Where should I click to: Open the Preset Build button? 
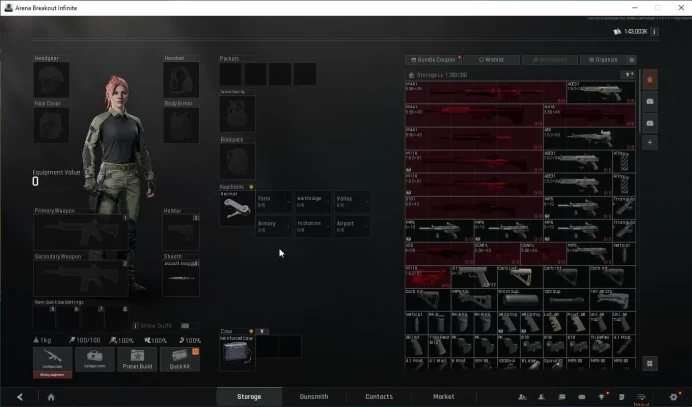pyautogui.click(x=137, y=359)
